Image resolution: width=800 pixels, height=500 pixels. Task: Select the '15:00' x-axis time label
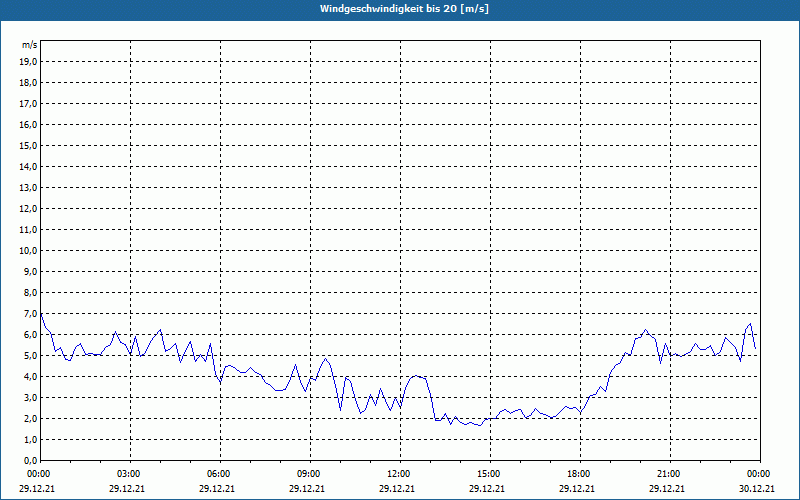[489, 474]
